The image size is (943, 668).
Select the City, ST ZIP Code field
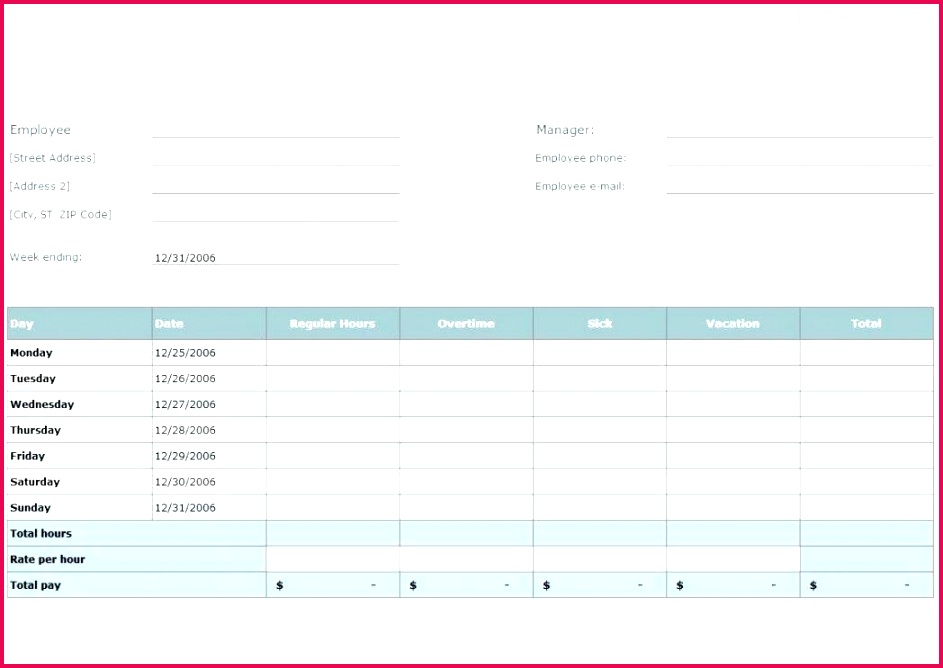point(275,215)
